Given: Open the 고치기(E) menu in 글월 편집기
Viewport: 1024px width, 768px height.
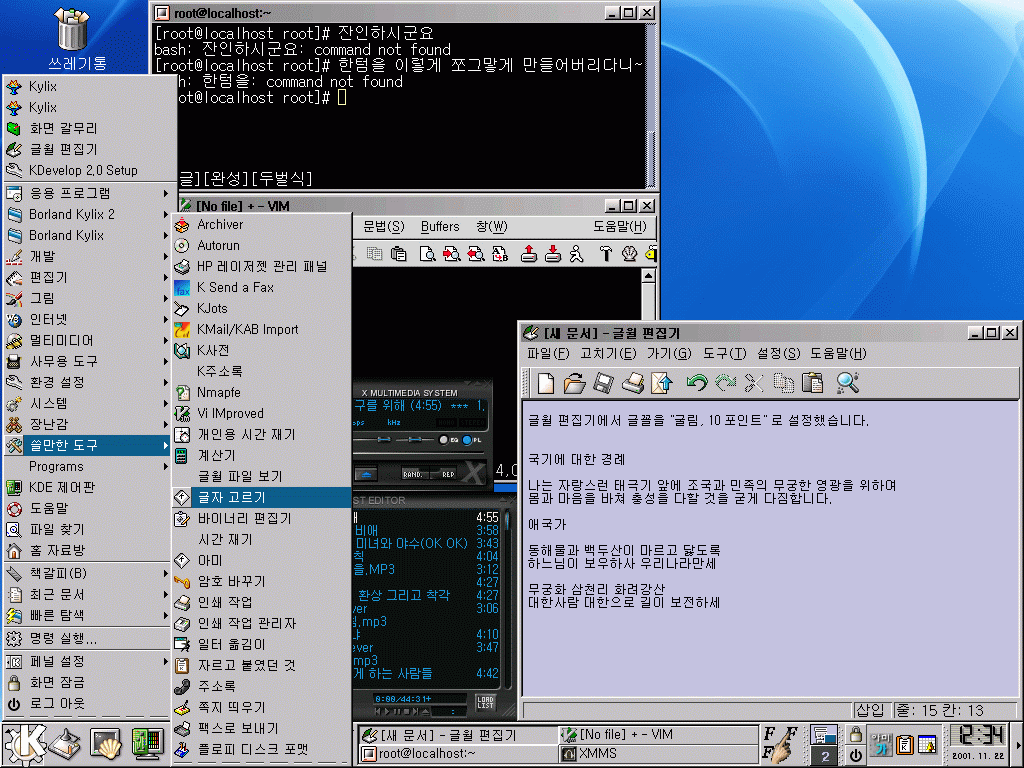Looking at the screenshot, I should click(x=608, y=354).
